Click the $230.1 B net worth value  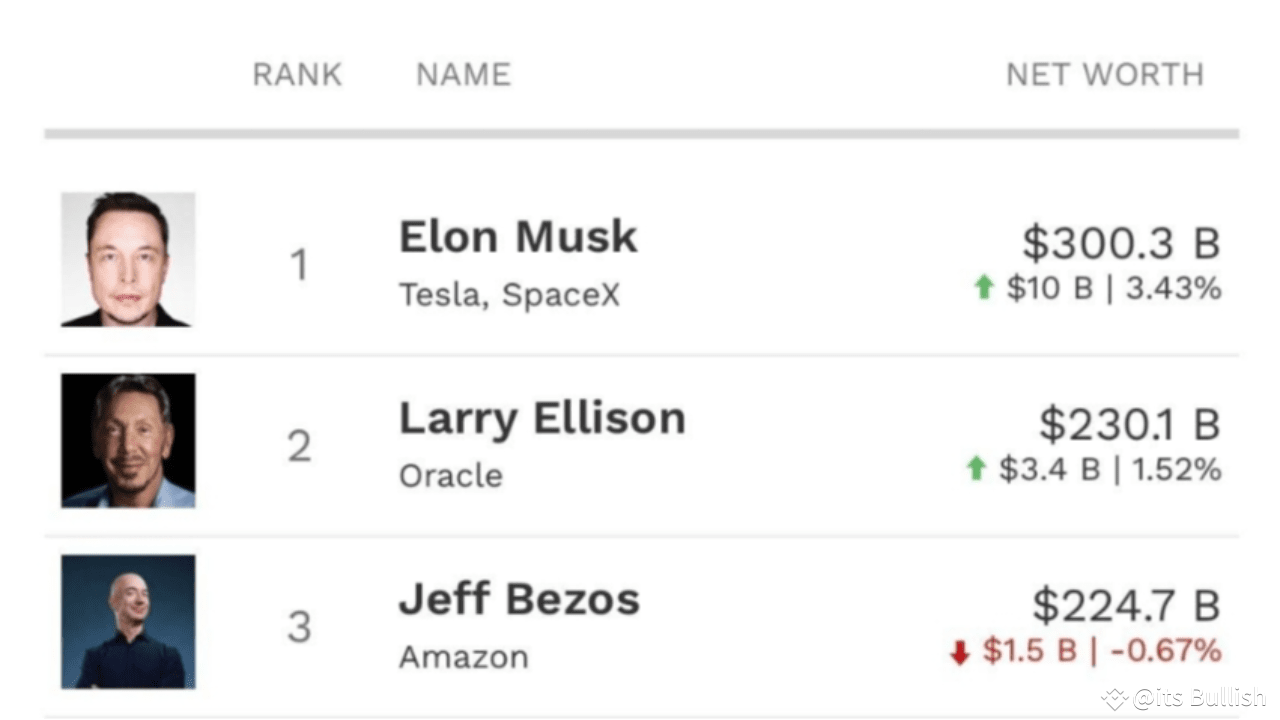tap(1129, 424)
